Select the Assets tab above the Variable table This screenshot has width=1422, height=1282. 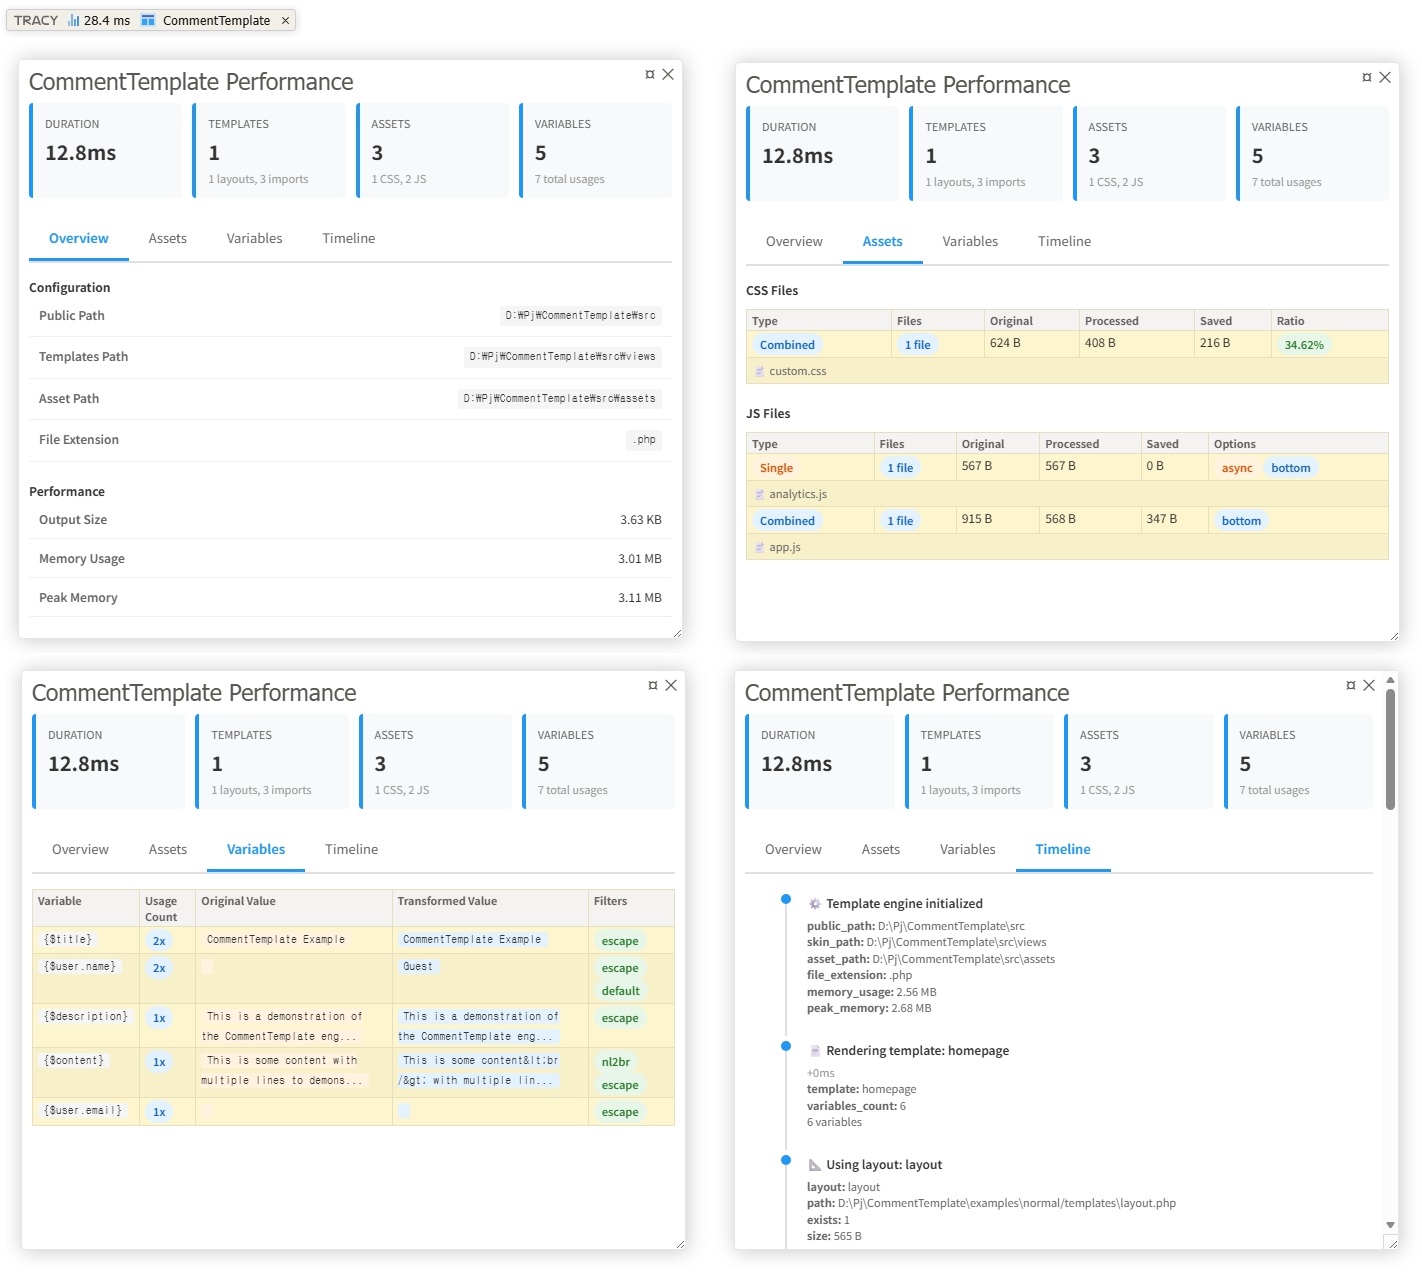pyautogui.click(x=168, y=850)
